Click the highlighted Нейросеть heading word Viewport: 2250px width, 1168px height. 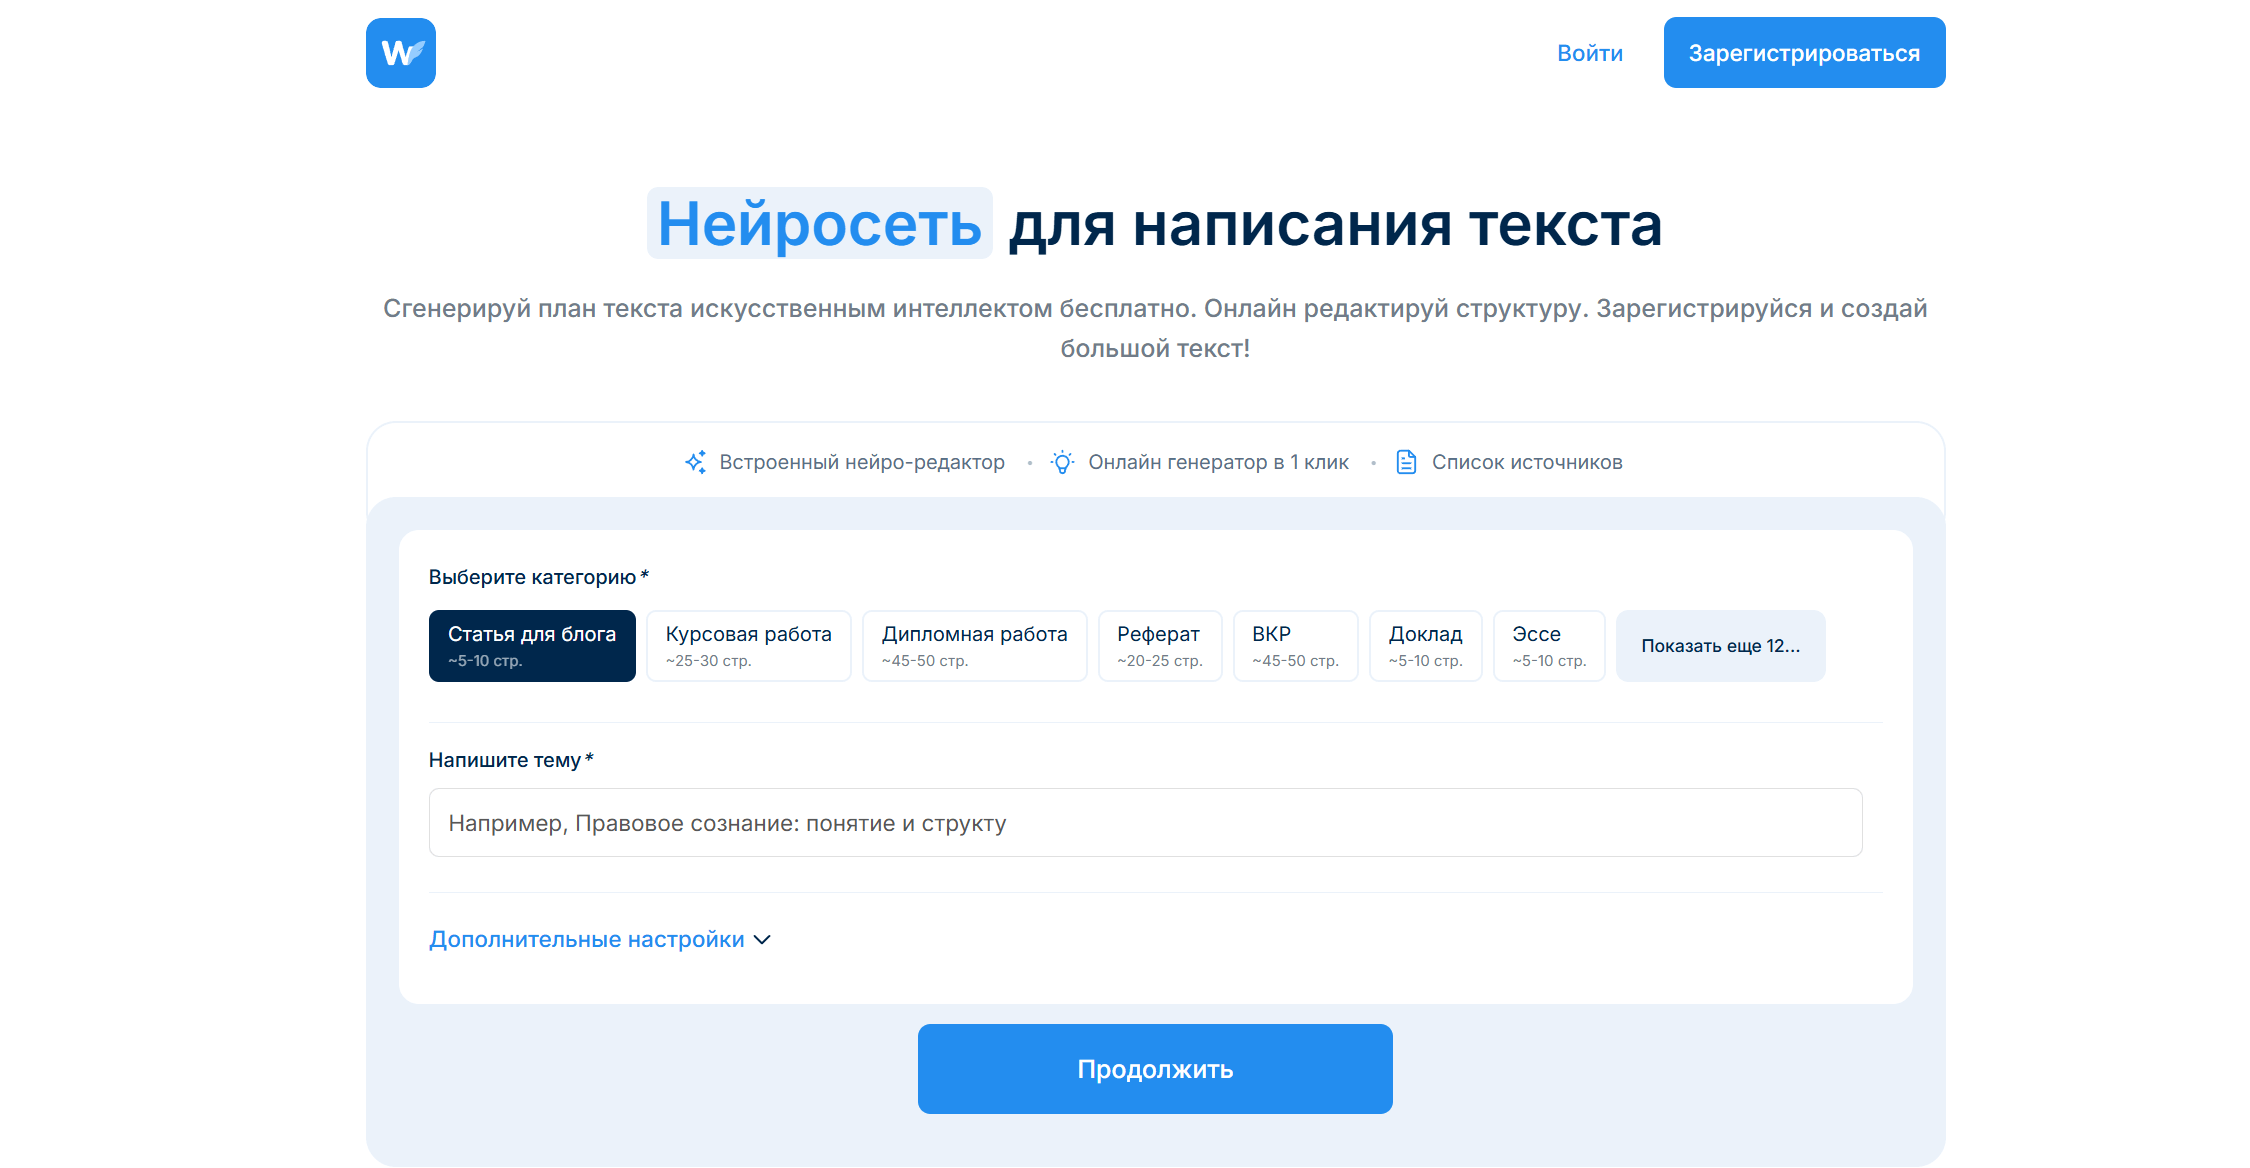pyautogui.click(x=819, y=224)
